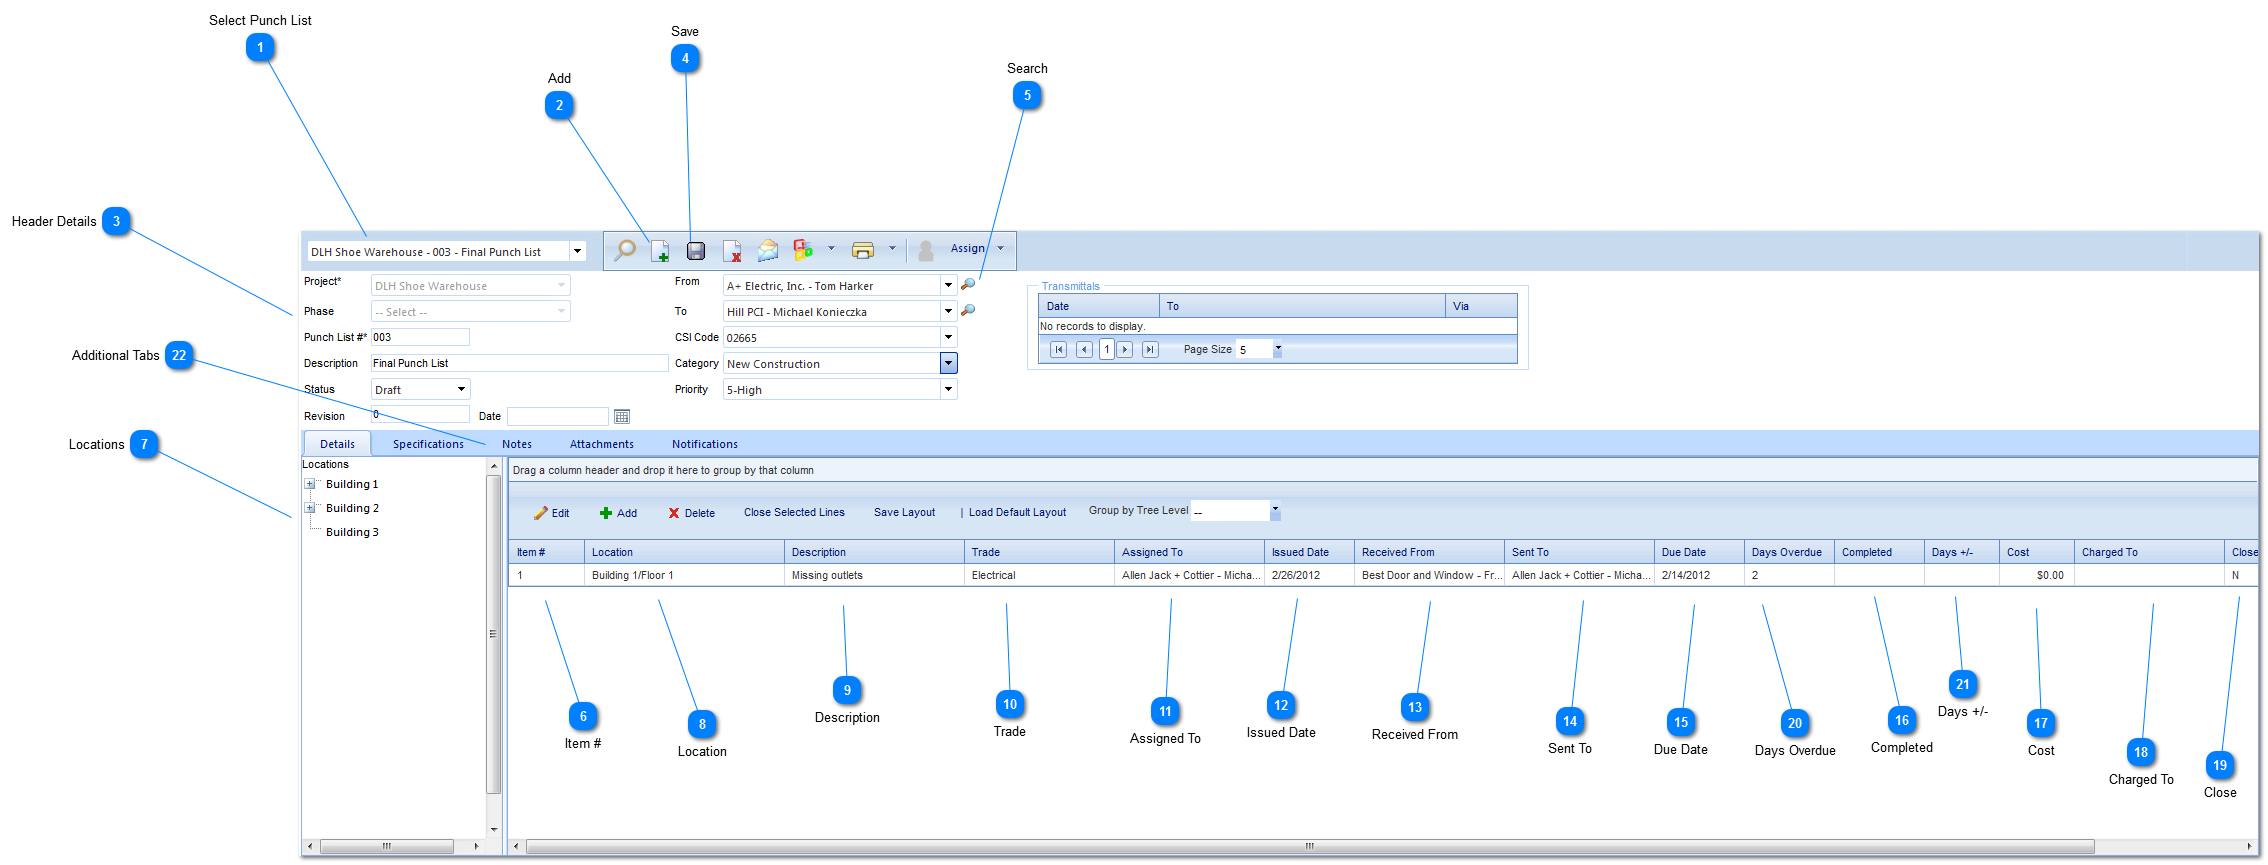This screenshot has width=2268, height=865.
Task: Open the Priority dropdown
Action: pos(948,390)
